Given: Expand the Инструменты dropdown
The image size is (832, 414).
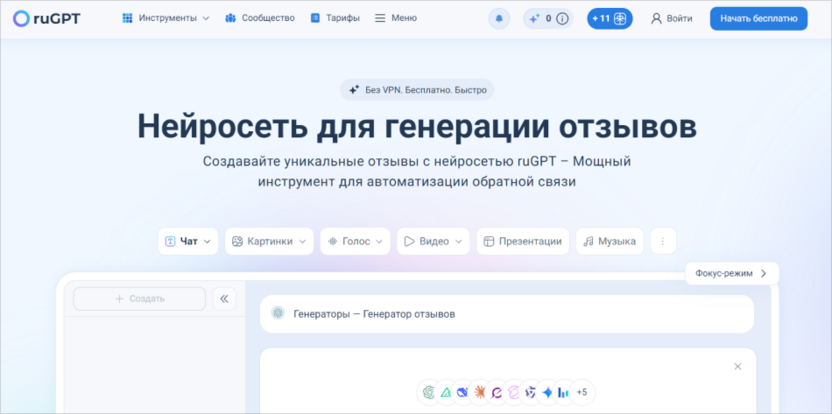Looking at the screenshot, I should [166, 18].
